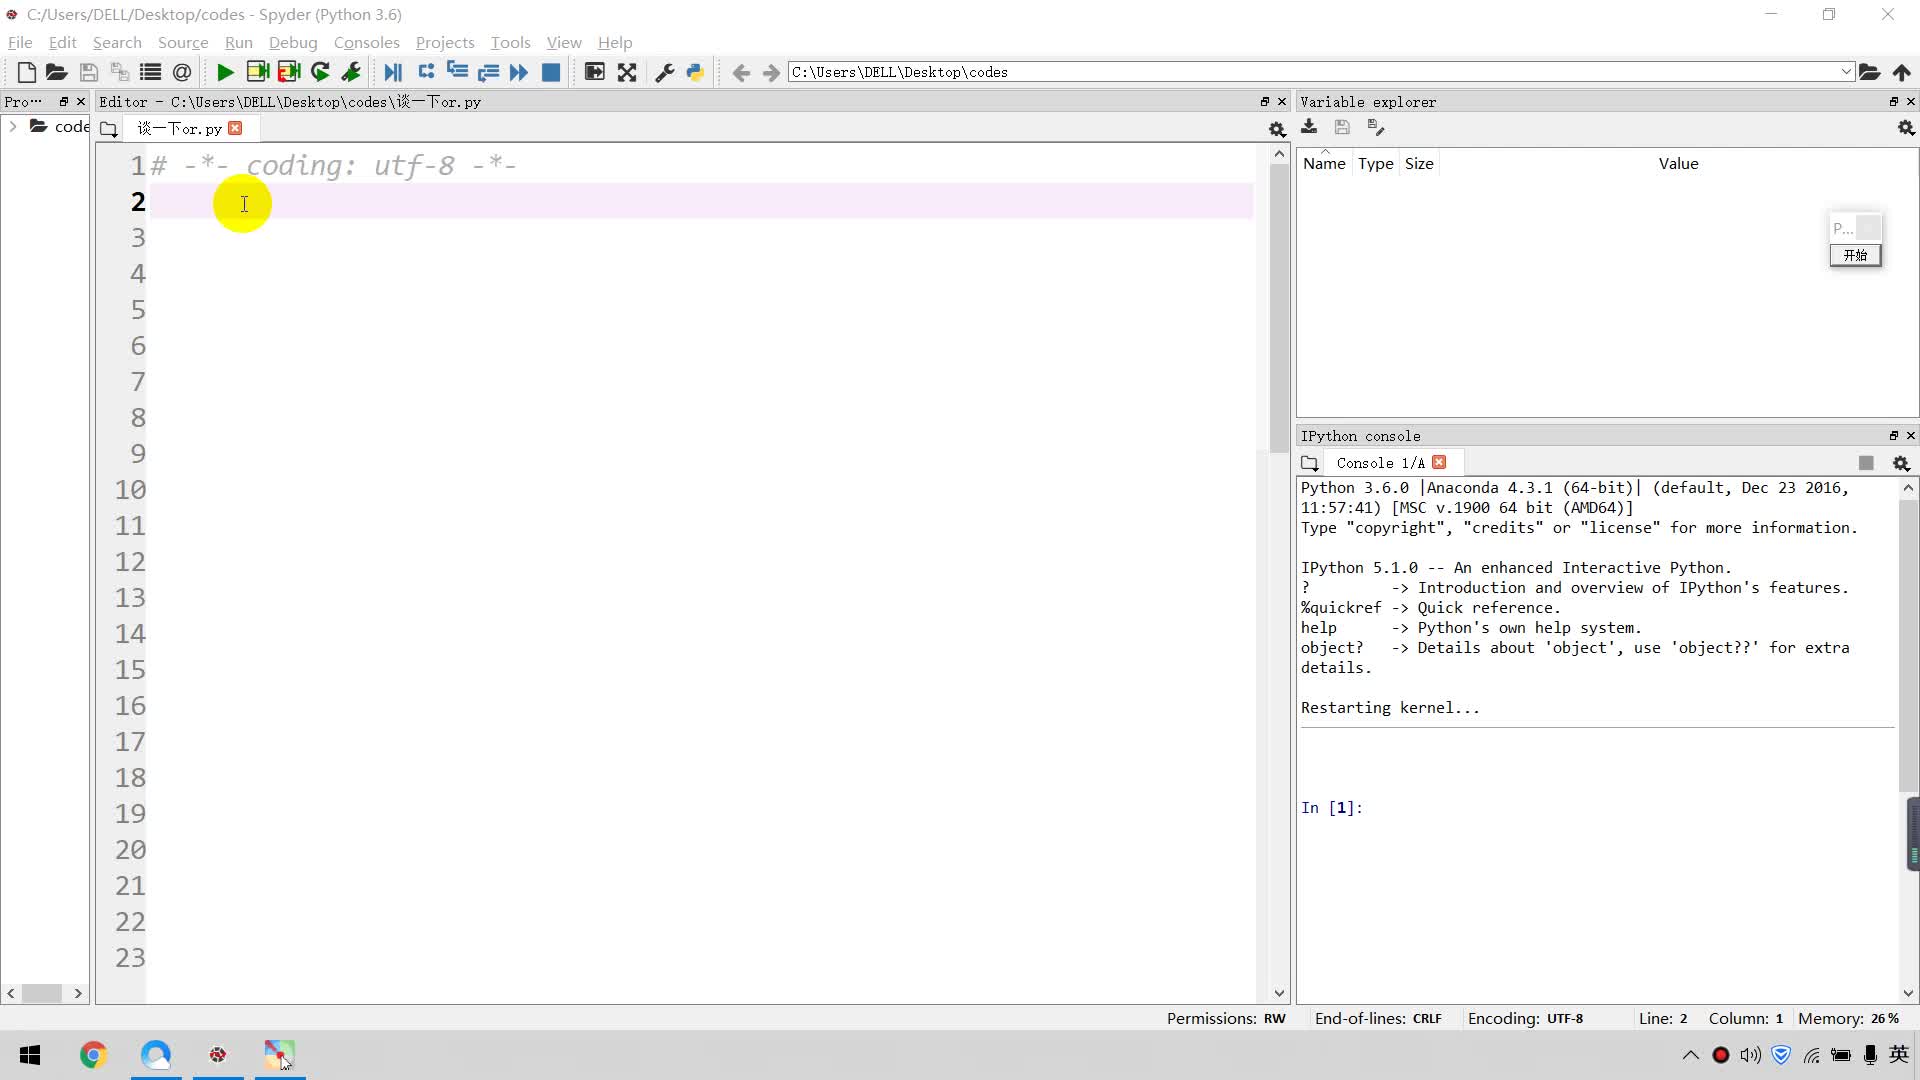Sort variables by the Name column header

[x=1324, y=164]
